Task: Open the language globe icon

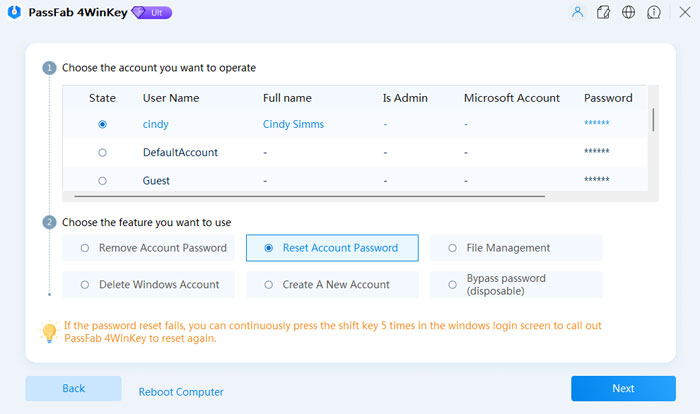Action: pyautogui.click(x=629, y=12)
